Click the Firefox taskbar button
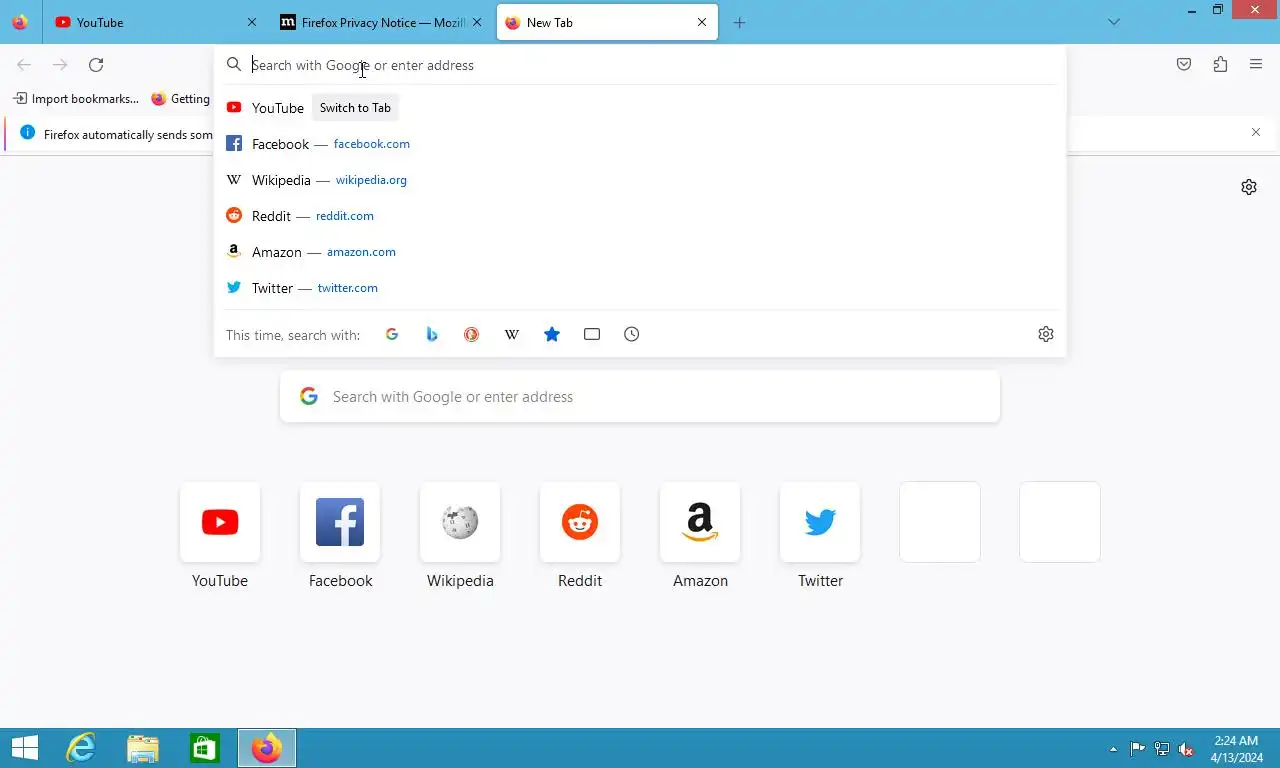The width and height of the screenshot is (1280, 768). [x=267, y=748]
